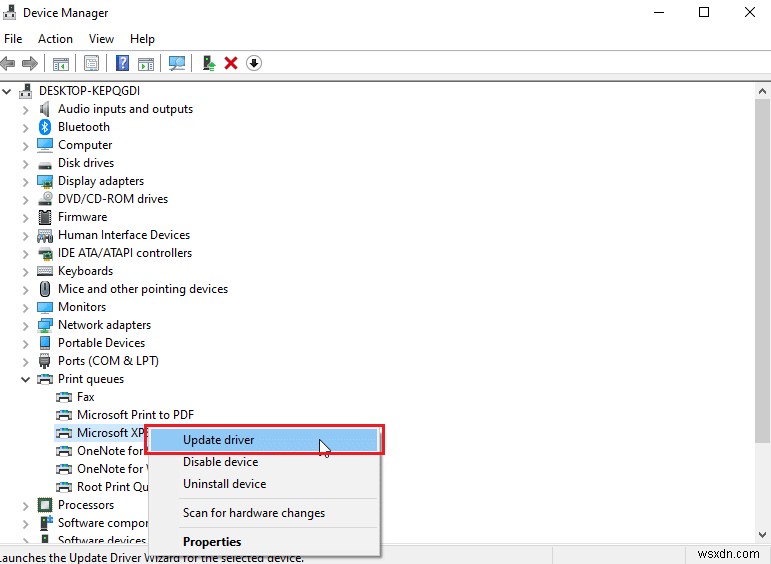Screen dimensions: 771x564
Task: Expand the Bluetooth node
Action: [26, 127]
